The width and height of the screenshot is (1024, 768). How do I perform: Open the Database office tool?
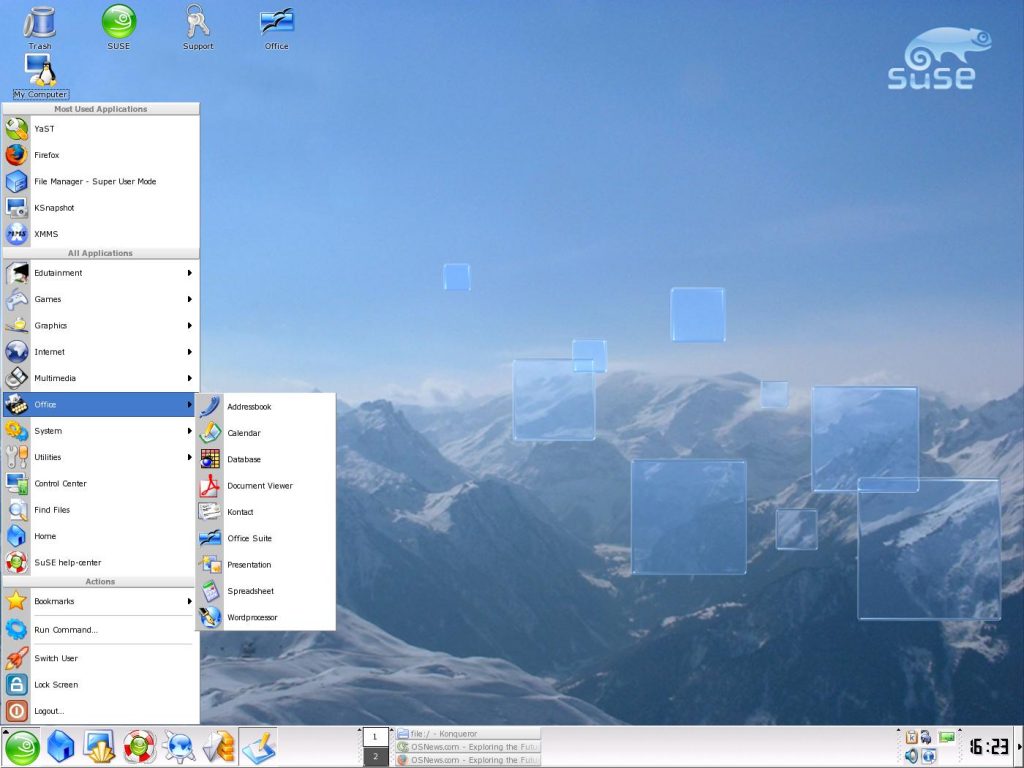click(245, 459)
